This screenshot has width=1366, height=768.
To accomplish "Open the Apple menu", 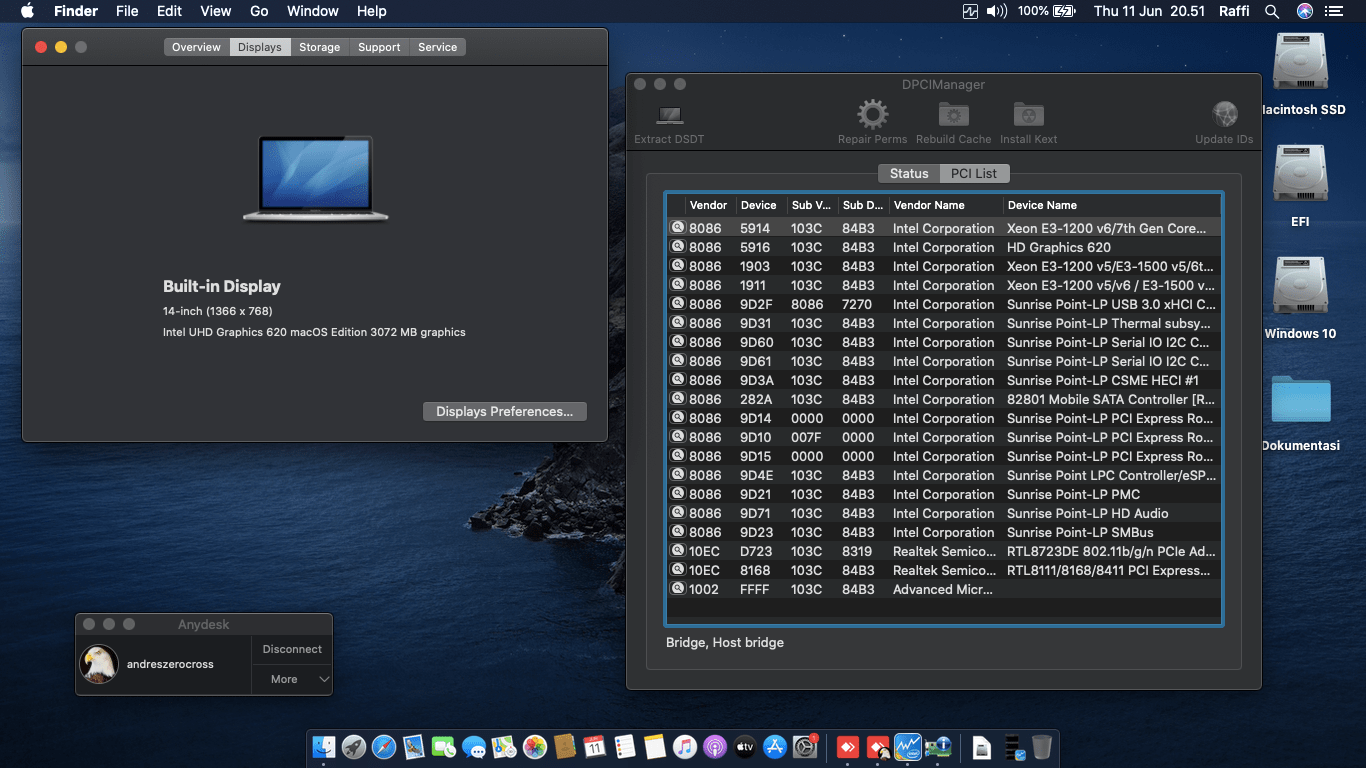I will coord(27,11).
